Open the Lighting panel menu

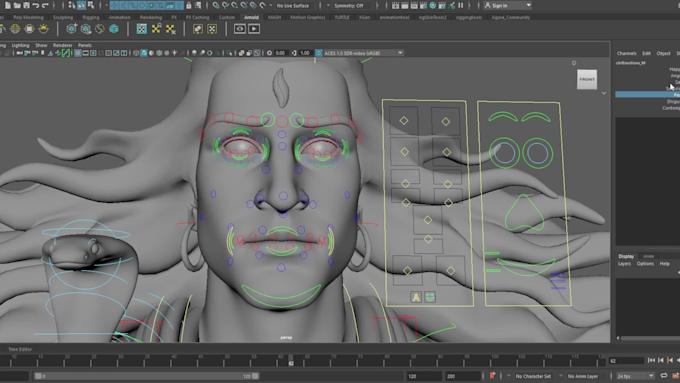point(20,45)
